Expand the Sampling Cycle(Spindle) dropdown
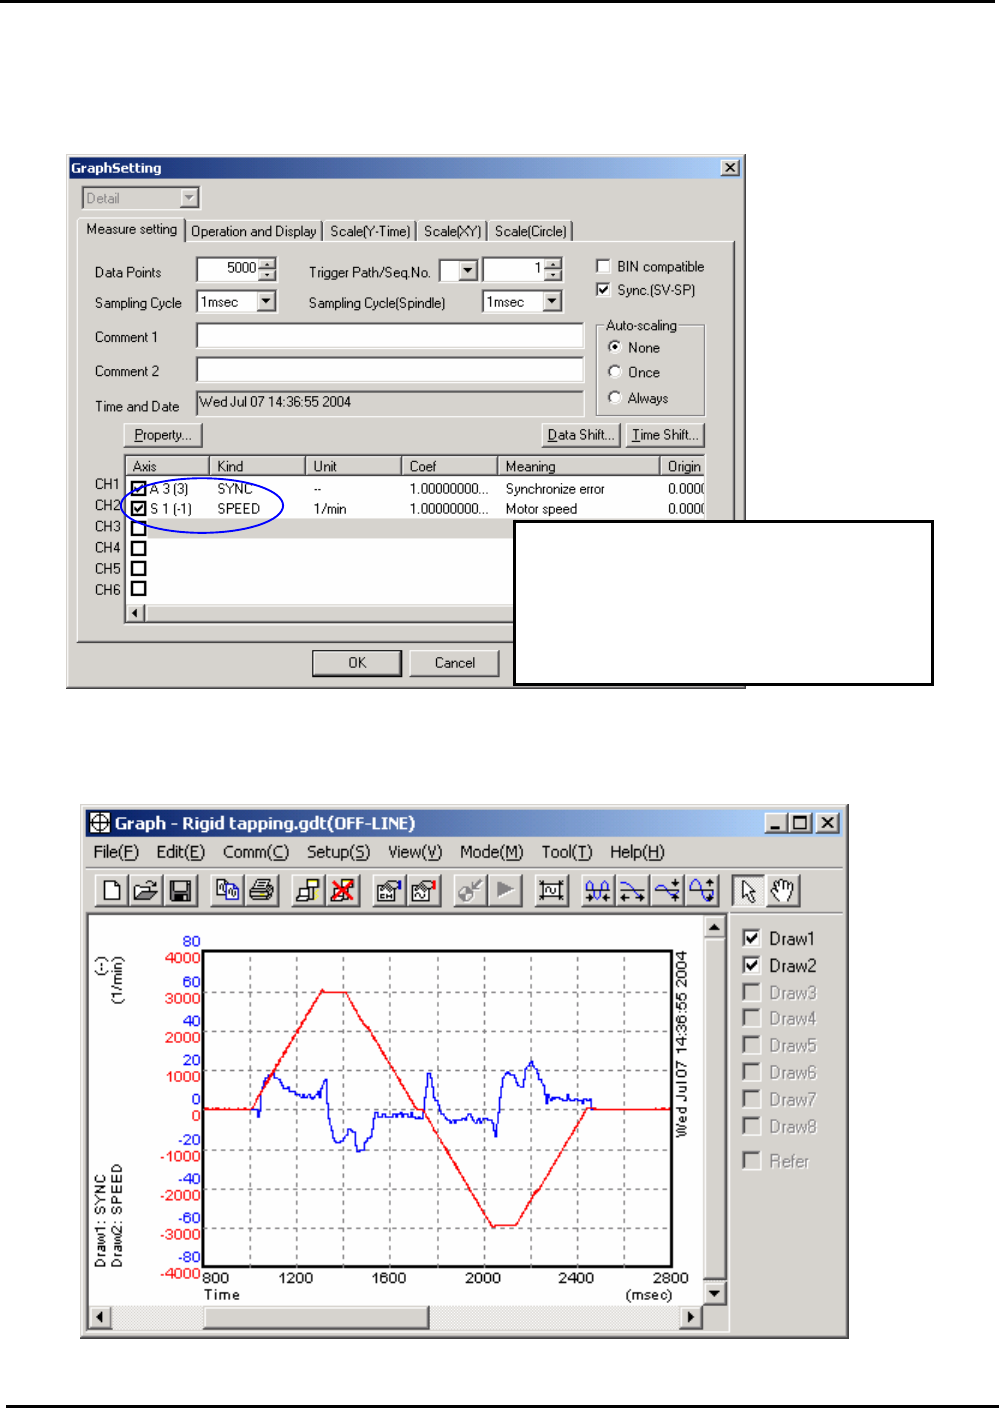 pos(552,301)
